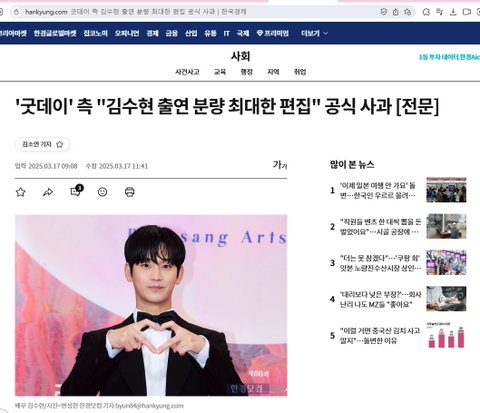Image resolution: width=480 pixels, height=413 pixels.
Task: Click the emoji reaction face icon
Action: pos(102,192)
